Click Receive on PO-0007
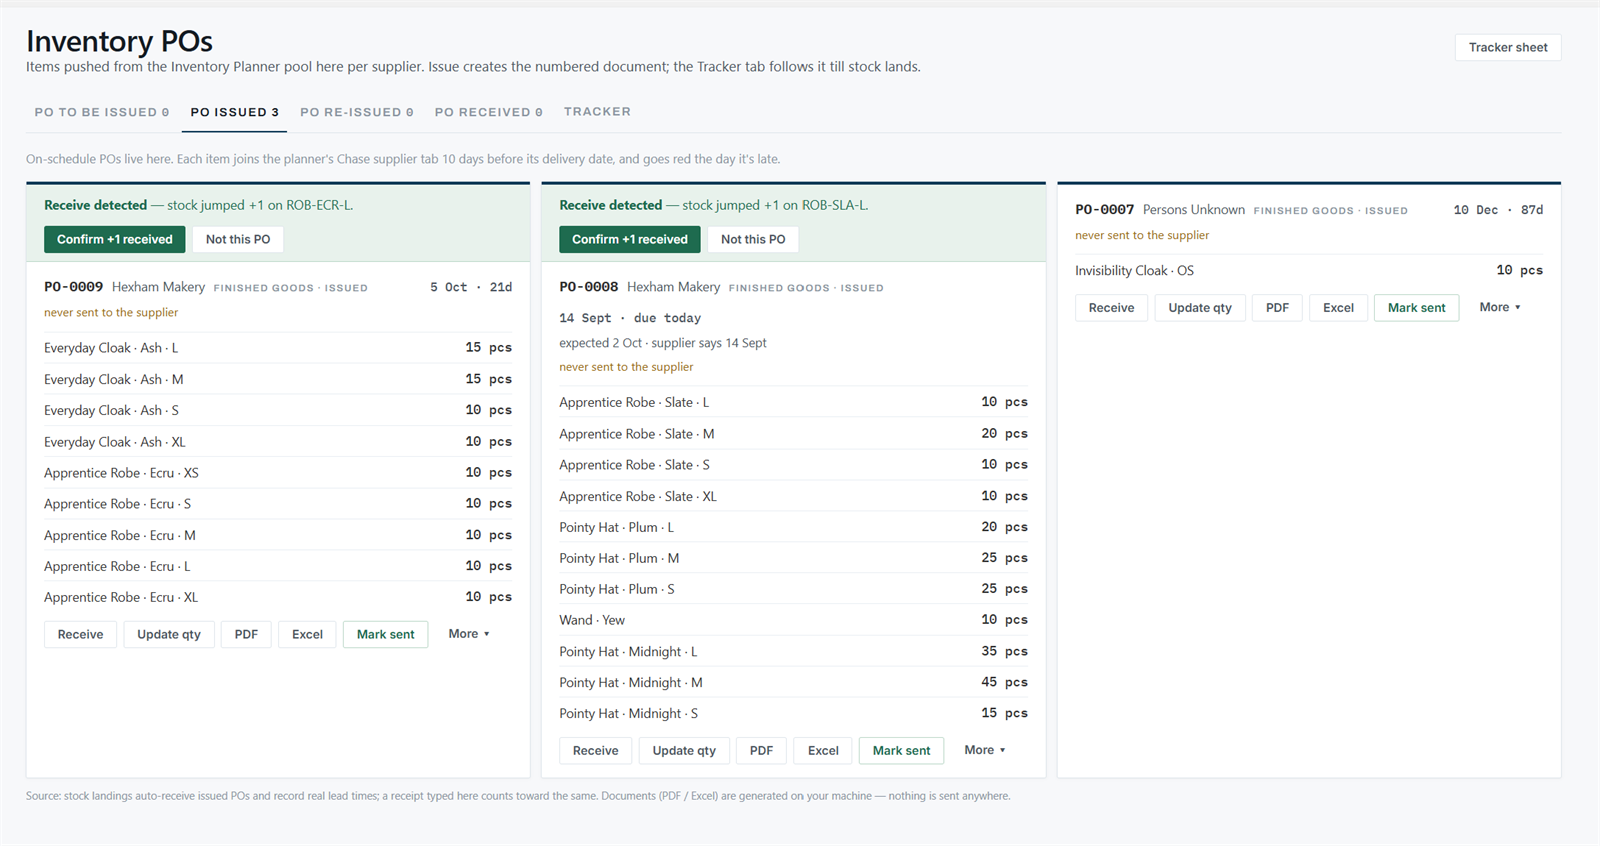 pos(1111,307)
